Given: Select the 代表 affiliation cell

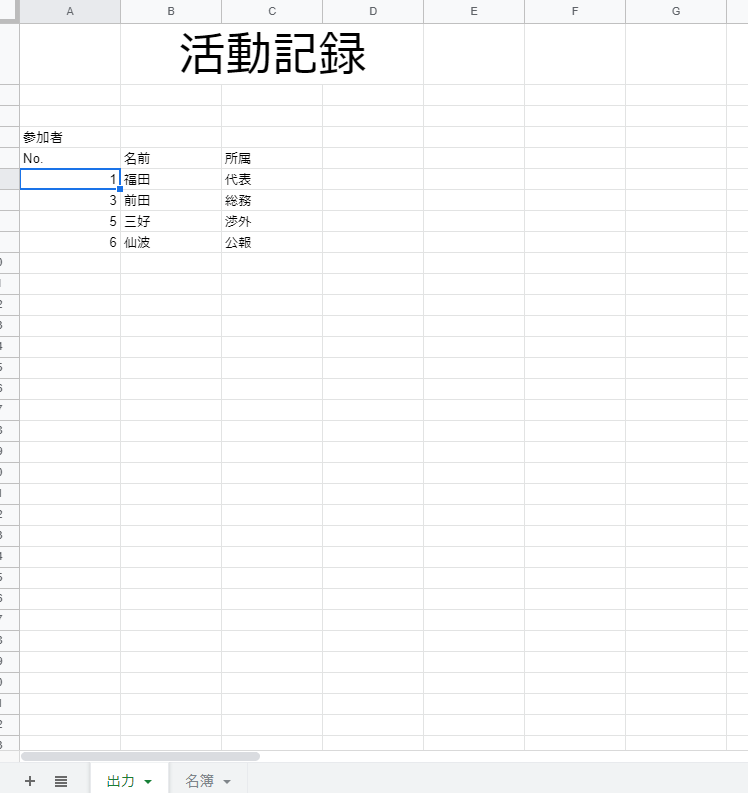Looking at the screenshot, I should 272,179.
